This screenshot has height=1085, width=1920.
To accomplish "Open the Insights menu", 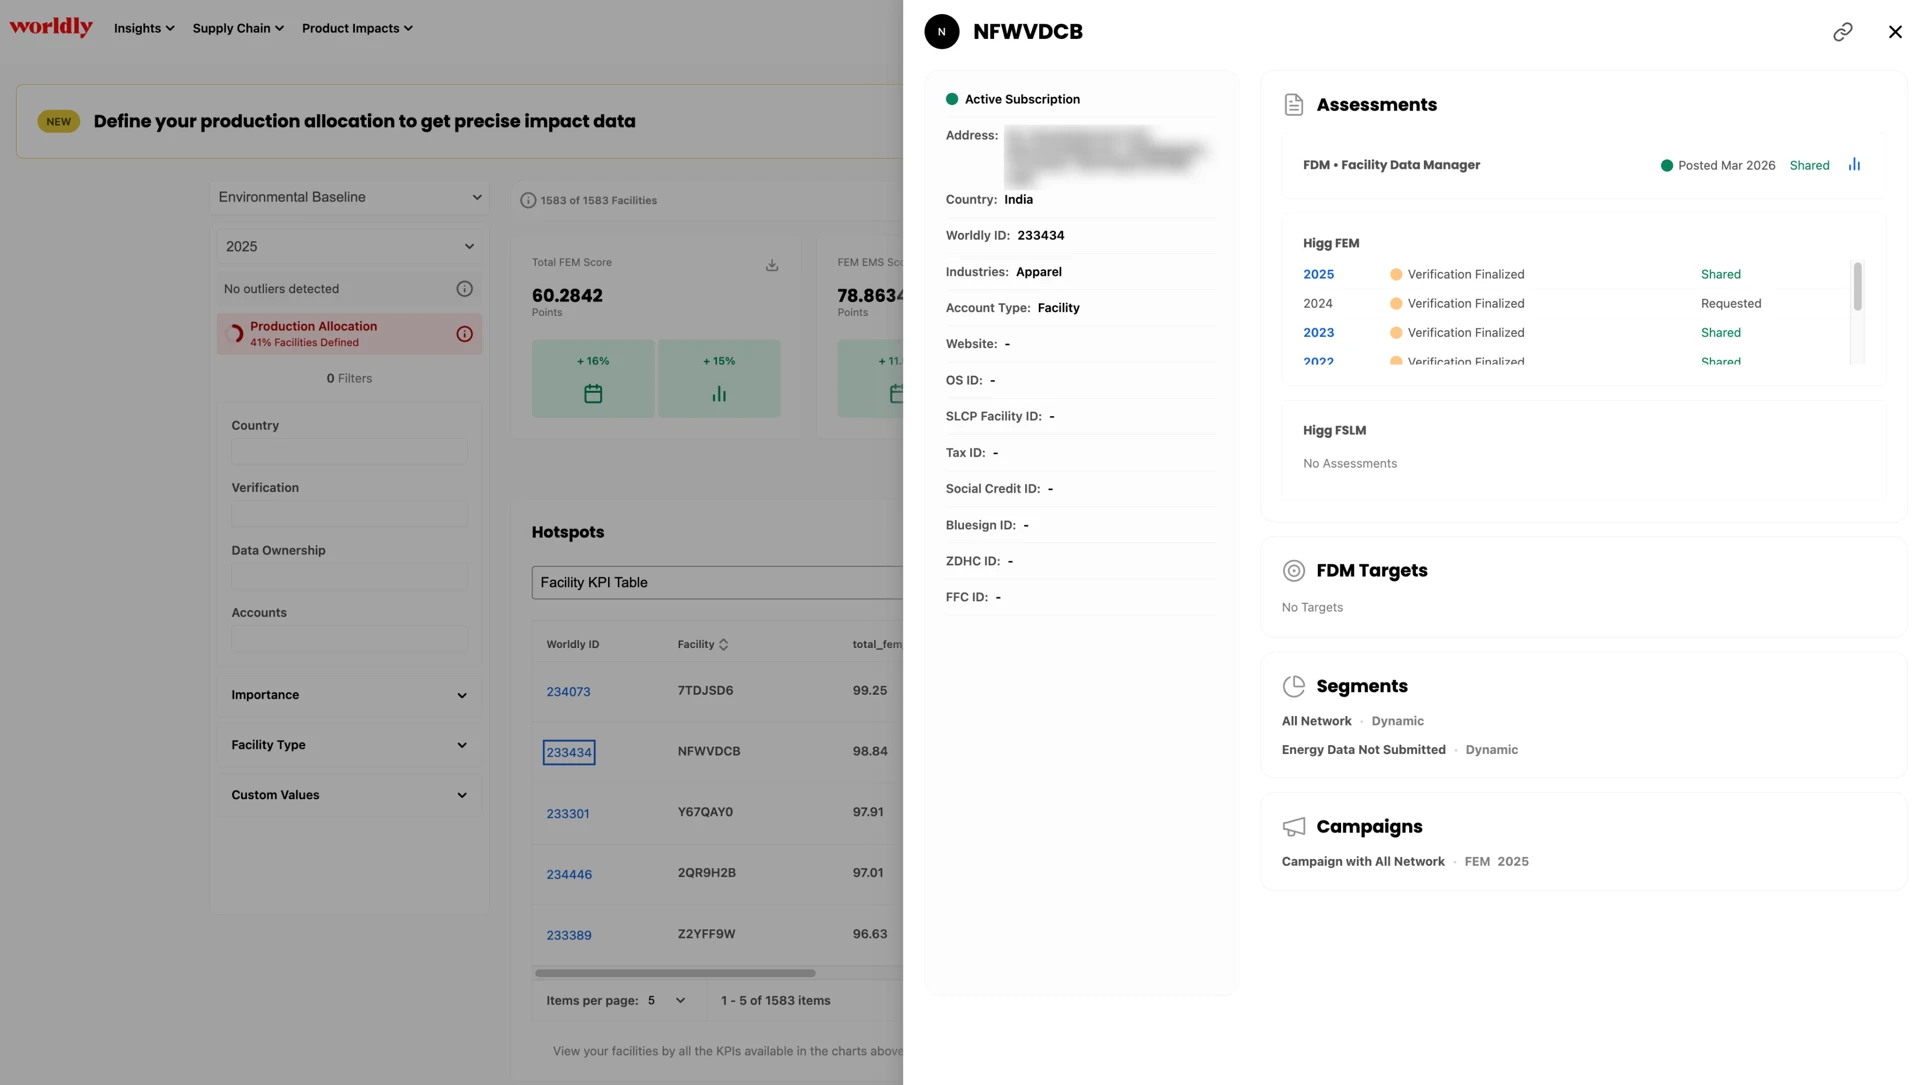I will coord(144,28).
